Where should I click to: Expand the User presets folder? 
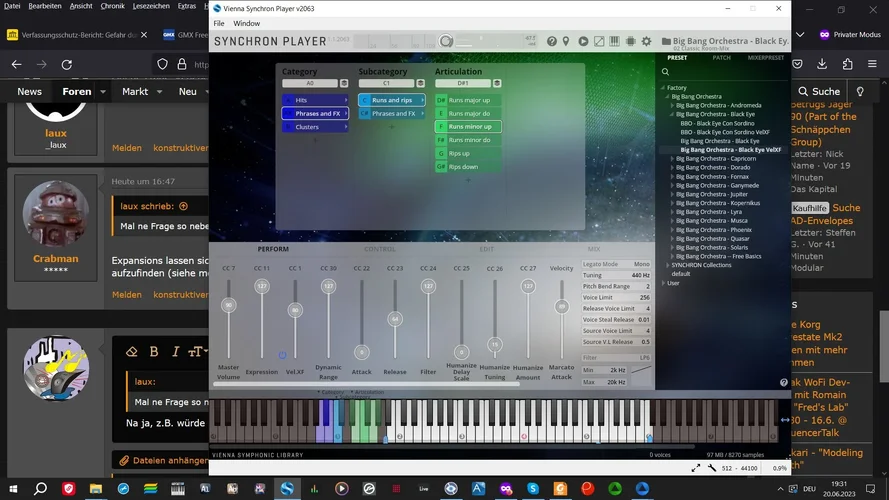click(x=663, y=283)
